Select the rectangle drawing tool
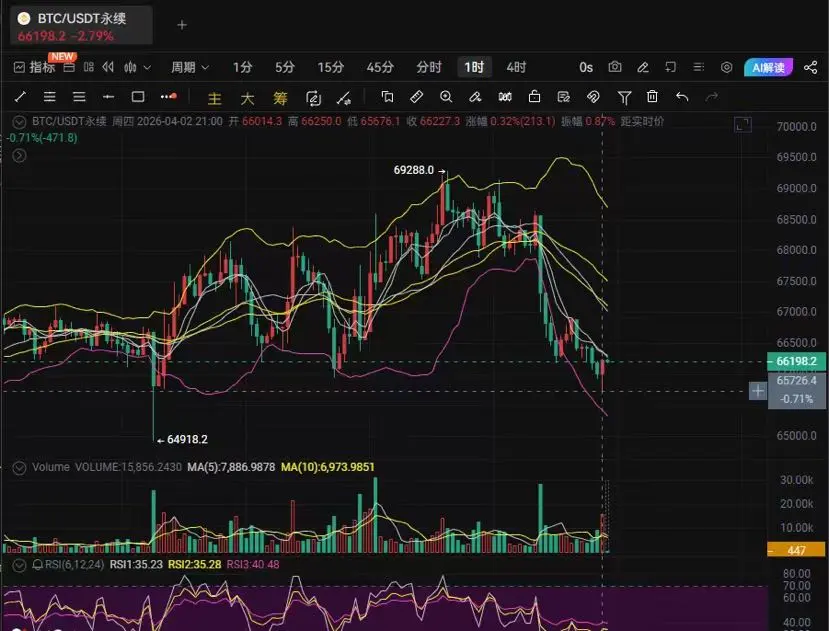This screenshot has width=829, height=631. [x=138, y=97]
